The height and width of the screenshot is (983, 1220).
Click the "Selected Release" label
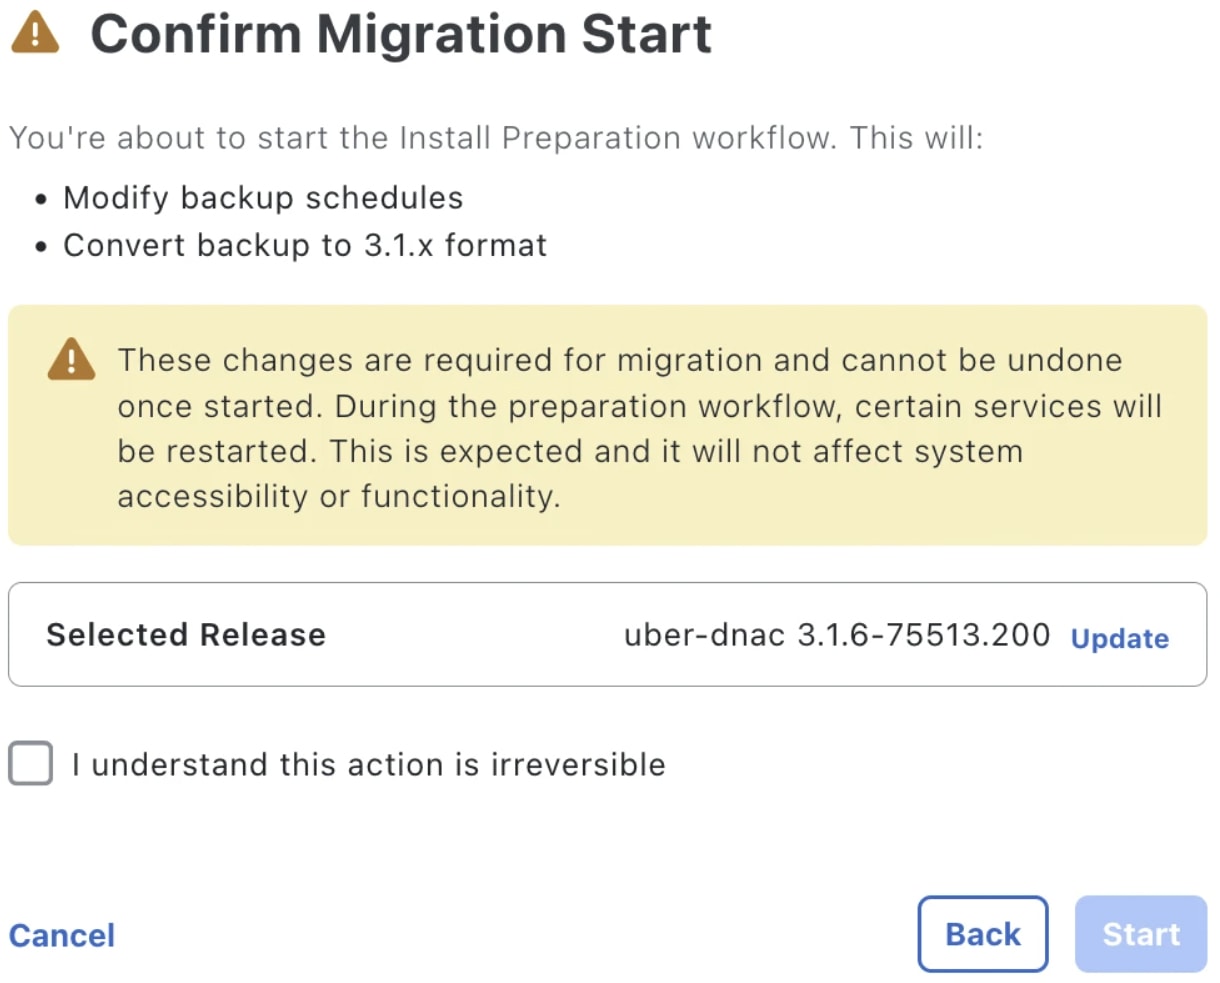(x=186, y=635)
